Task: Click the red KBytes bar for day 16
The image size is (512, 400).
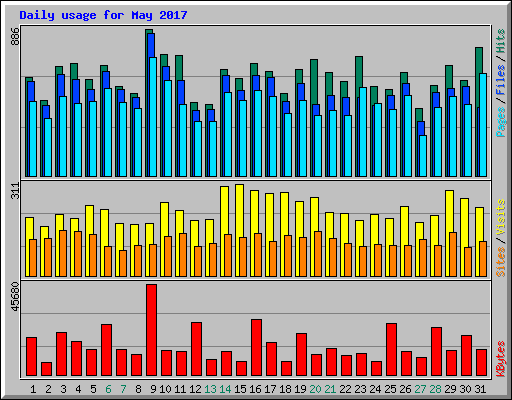Action: [x=256, y=348]
